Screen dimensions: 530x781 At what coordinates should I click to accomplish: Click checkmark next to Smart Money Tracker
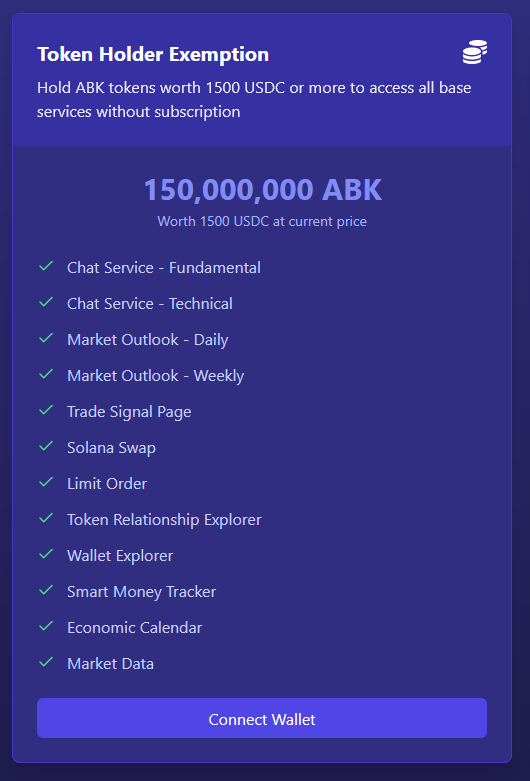pyautogui.click(x=46, y=590)
